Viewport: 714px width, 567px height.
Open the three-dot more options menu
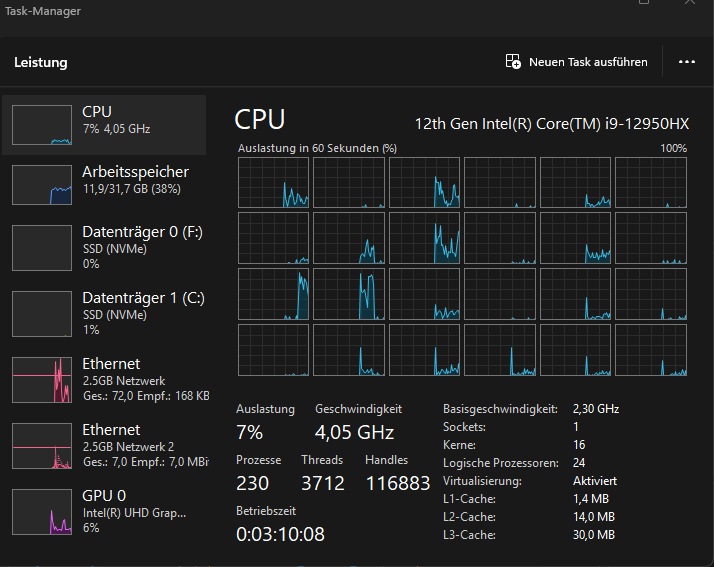pyautogui.click(x=686, y=62)
